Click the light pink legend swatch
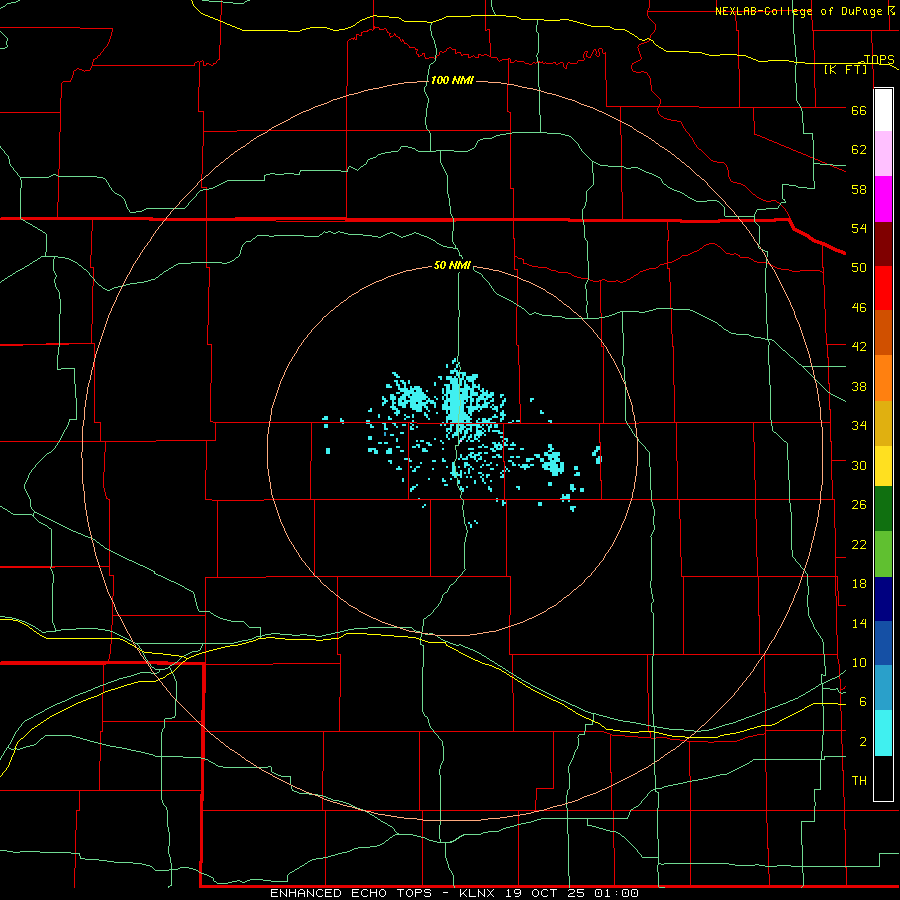Viewport: 900px width, 900px height. (883, 154)
